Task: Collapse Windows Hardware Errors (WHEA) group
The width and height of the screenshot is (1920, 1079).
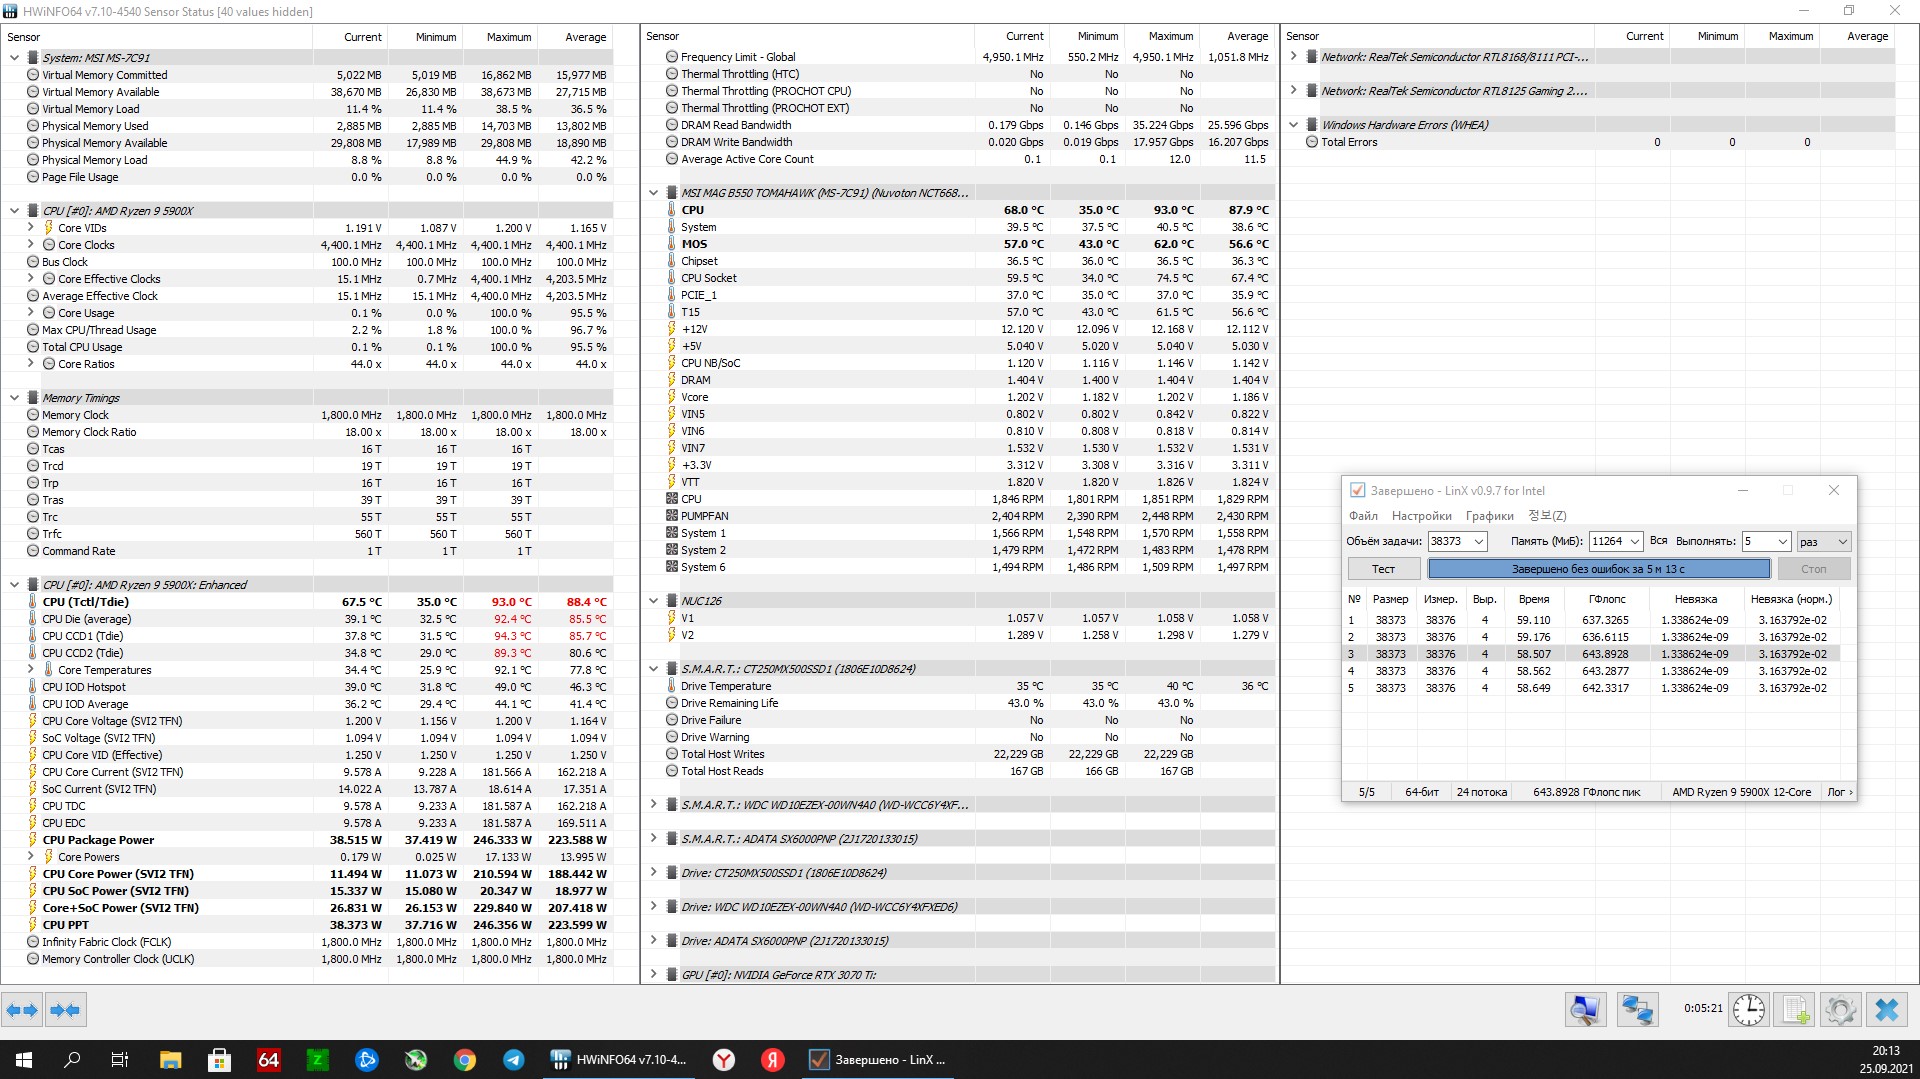Action: (1294, 125)
